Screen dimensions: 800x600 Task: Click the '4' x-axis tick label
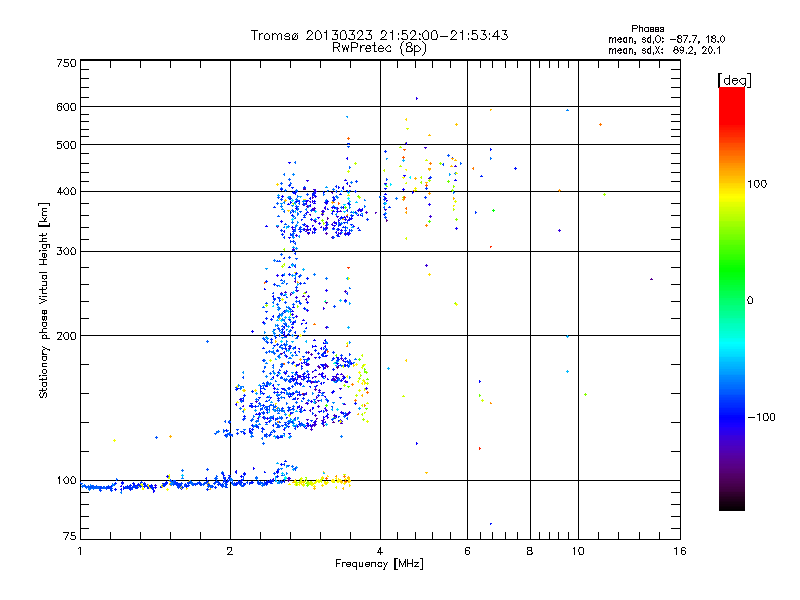[380, 551]
